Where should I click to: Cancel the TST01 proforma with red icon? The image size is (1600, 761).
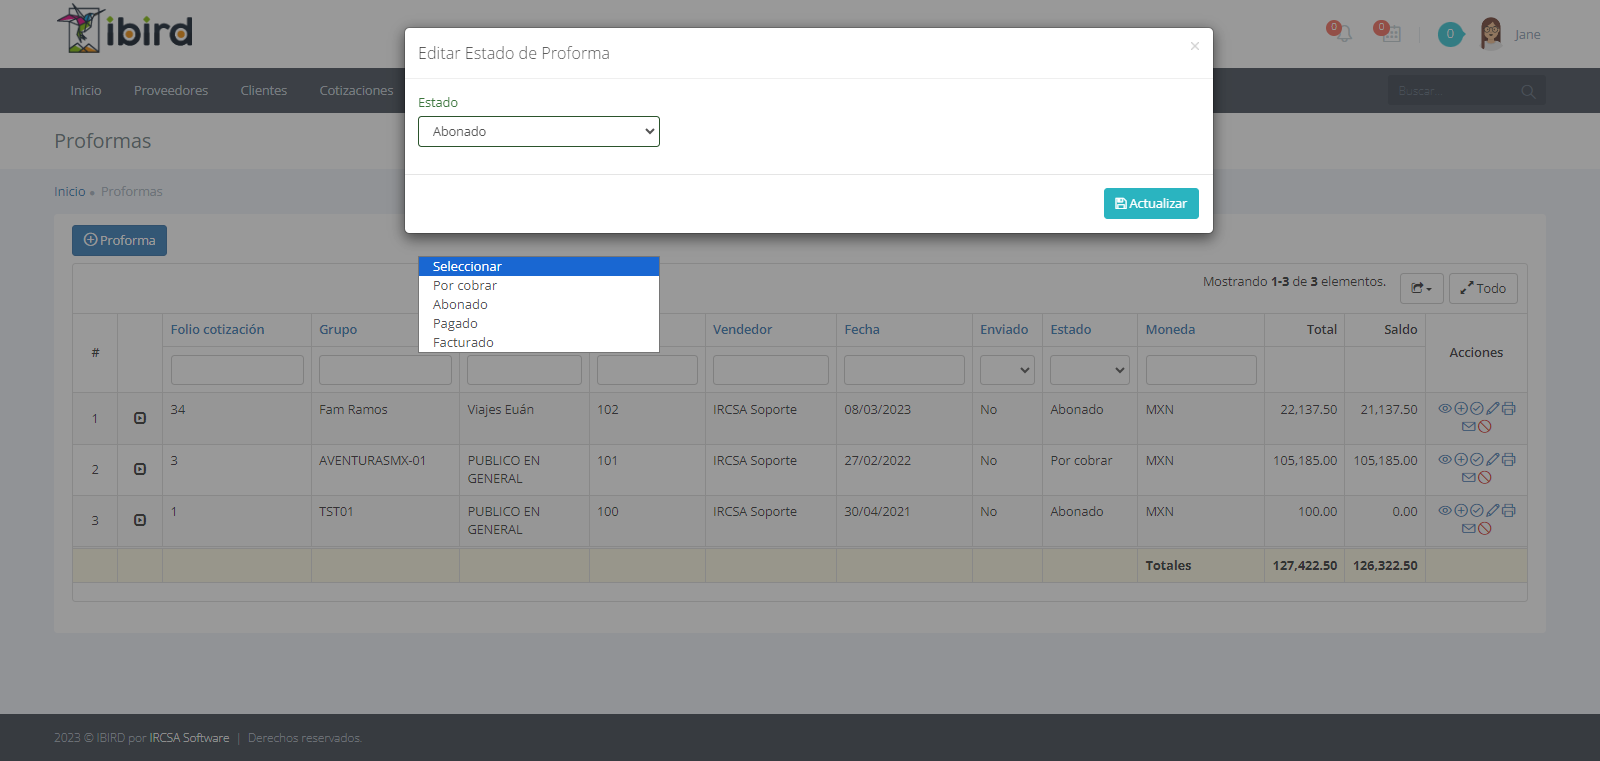pos(1485,528)
